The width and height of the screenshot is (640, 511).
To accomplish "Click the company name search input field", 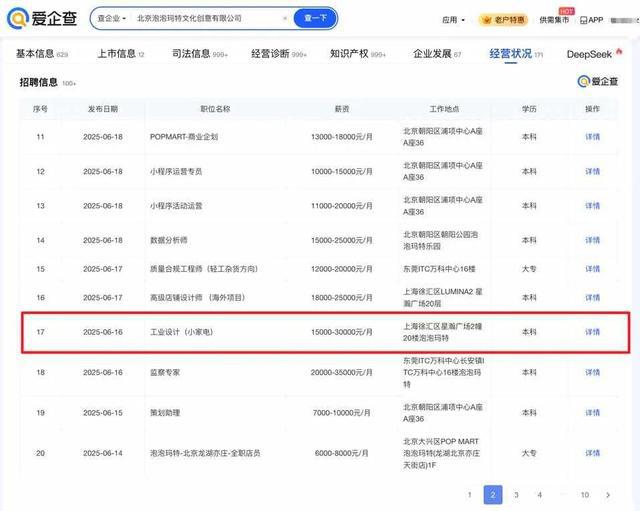I will click(x=206, y=18).
